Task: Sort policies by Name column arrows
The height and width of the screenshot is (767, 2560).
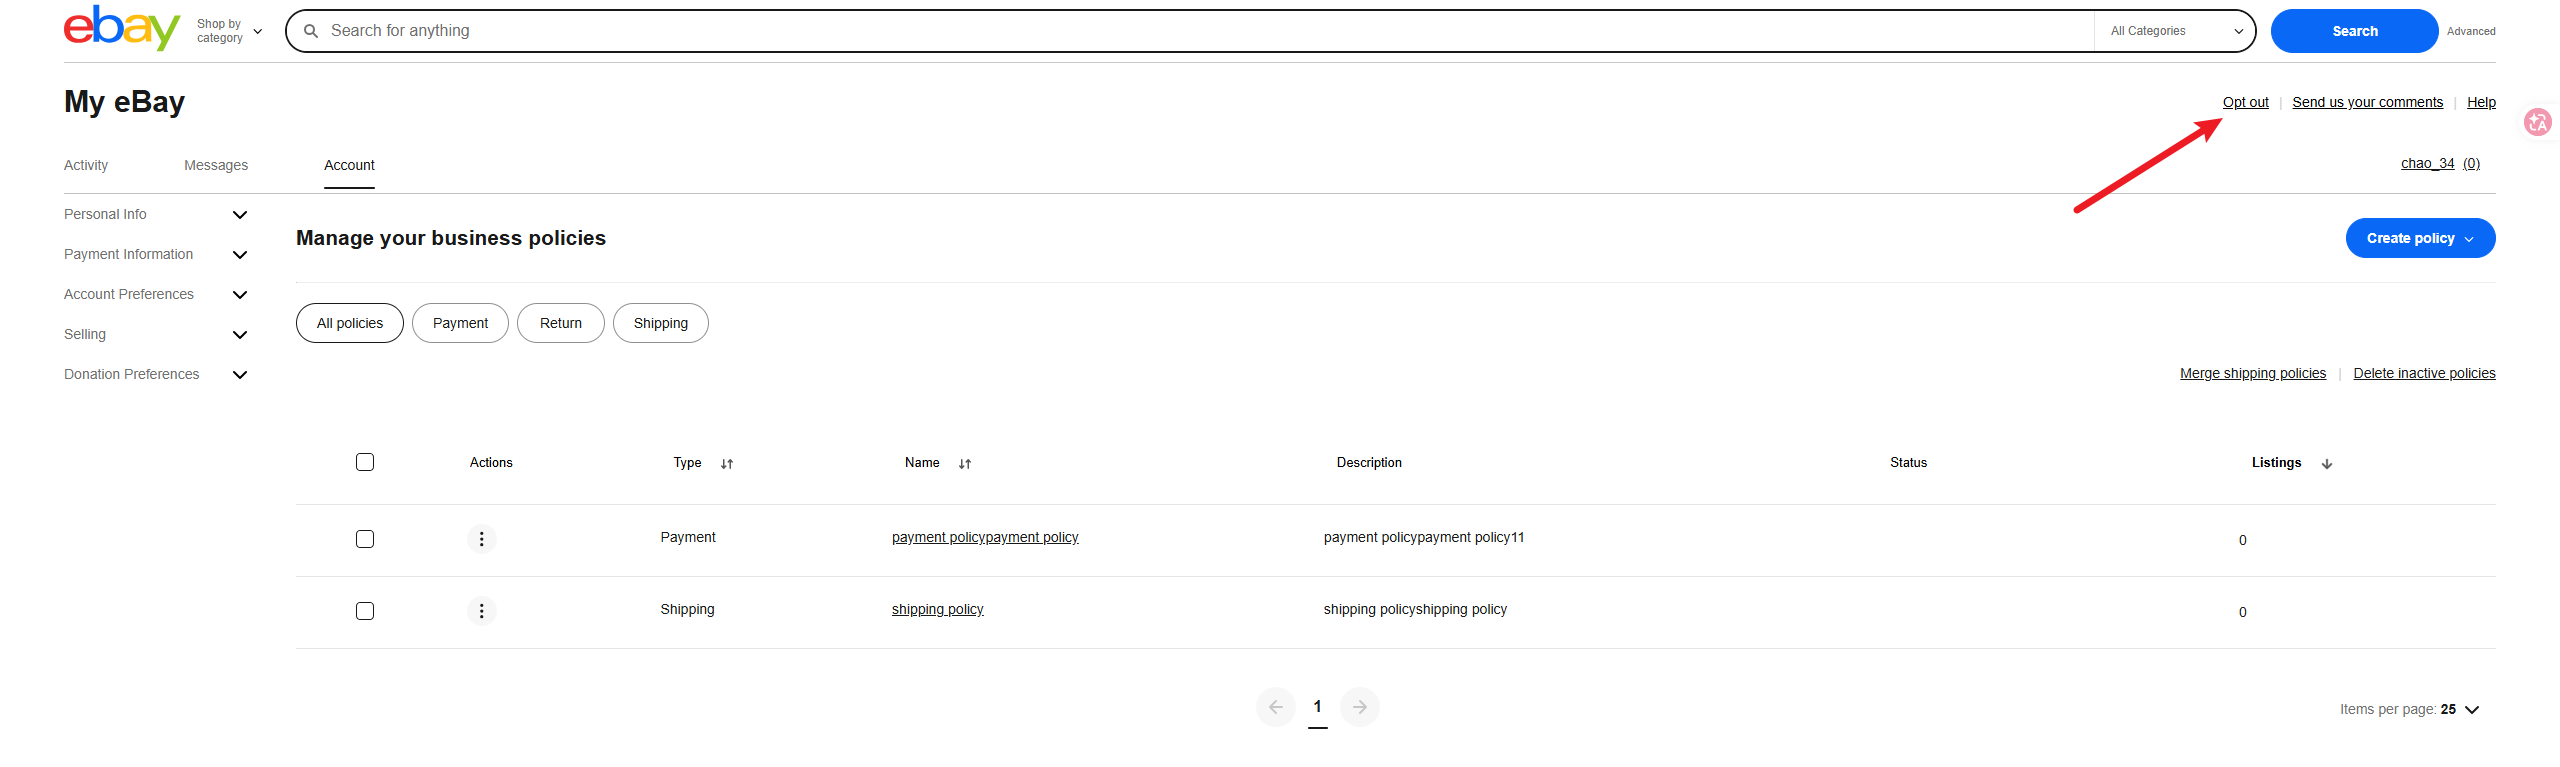Action: point(965,464)
